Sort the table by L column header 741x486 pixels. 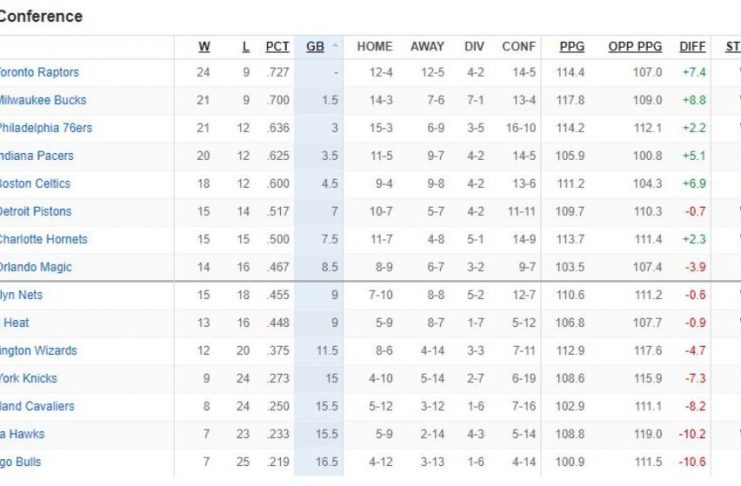coord(246,46)
